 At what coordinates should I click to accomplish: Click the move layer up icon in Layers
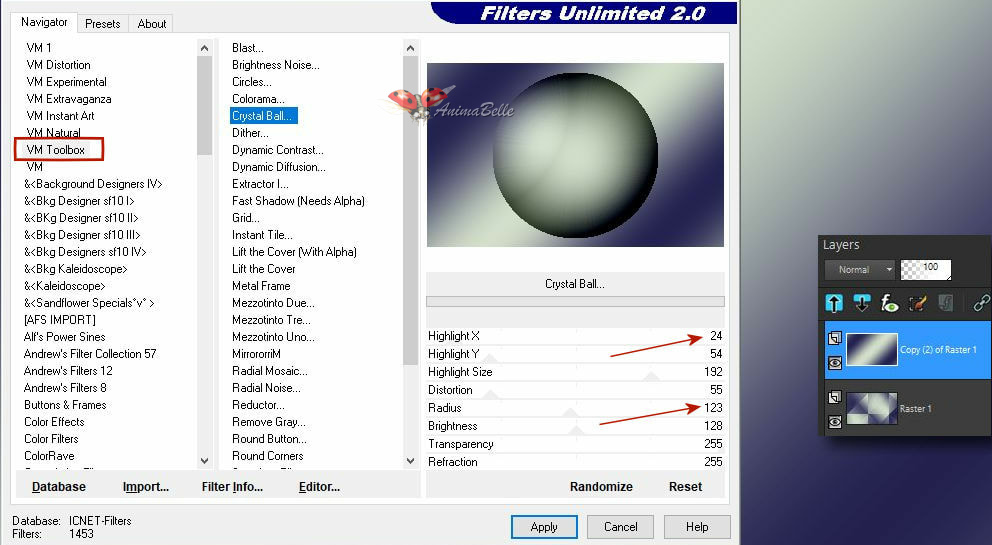pos(834,303)
